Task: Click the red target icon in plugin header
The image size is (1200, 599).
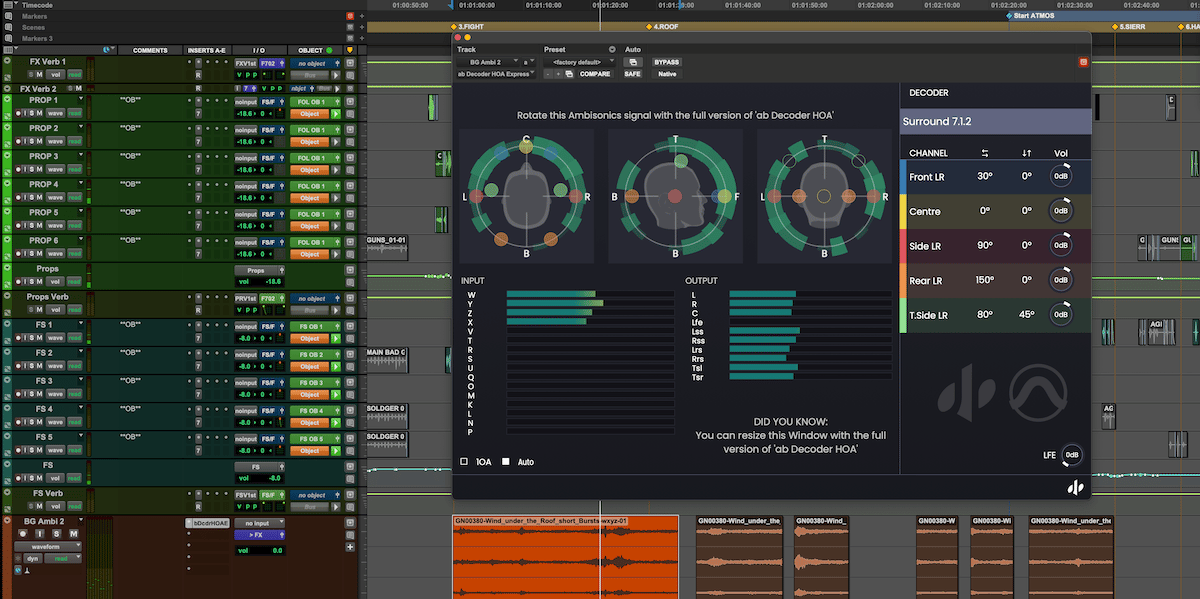Action: (1083, 62)
